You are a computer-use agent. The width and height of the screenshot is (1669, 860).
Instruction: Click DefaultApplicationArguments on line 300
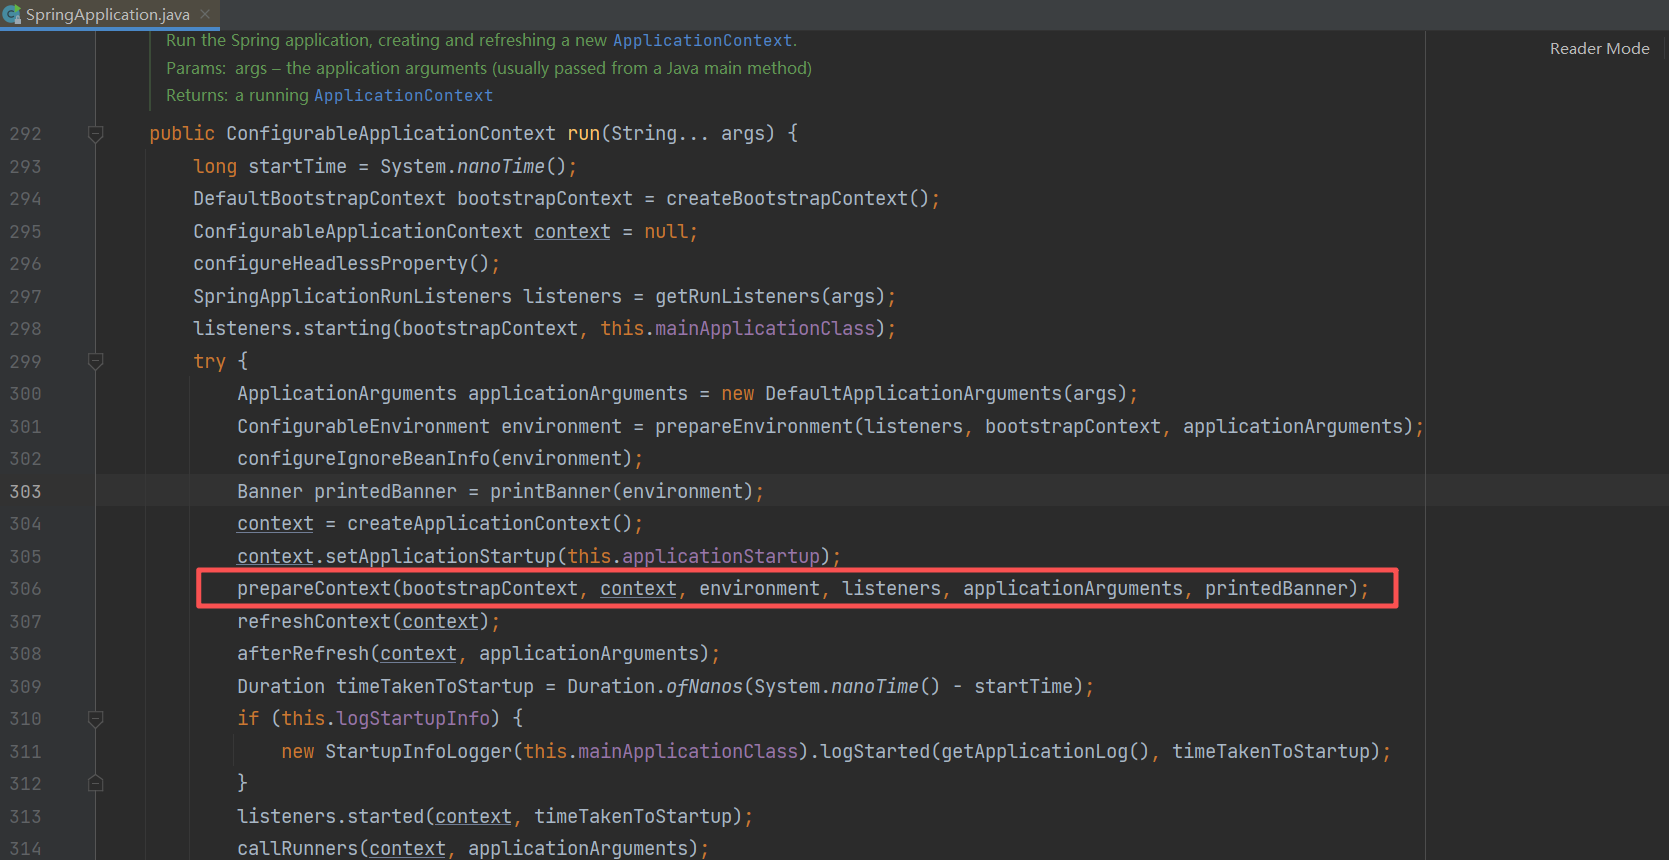(x=913, y=393)
